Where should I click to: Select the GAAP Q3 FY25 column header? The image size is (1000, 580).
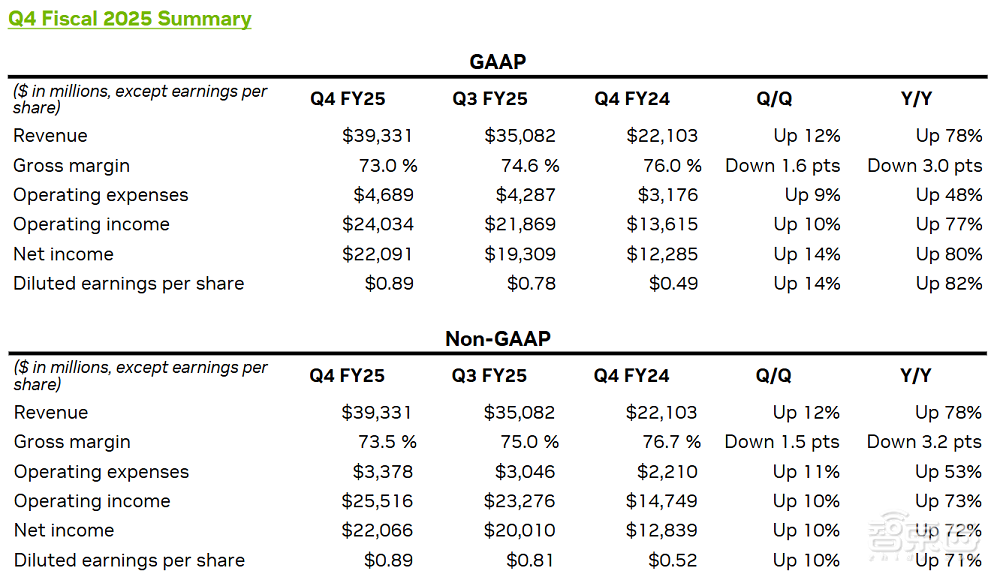490,99
